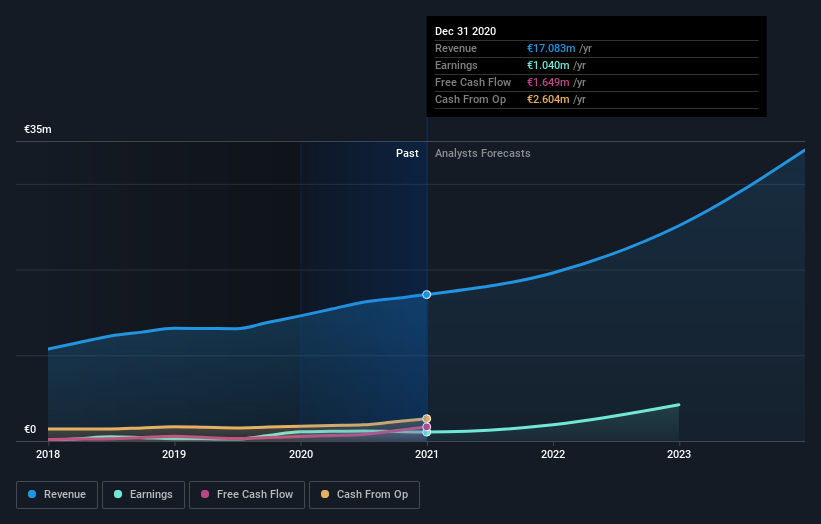
Task: Click the €0 y-axis label
Action: 30,429
